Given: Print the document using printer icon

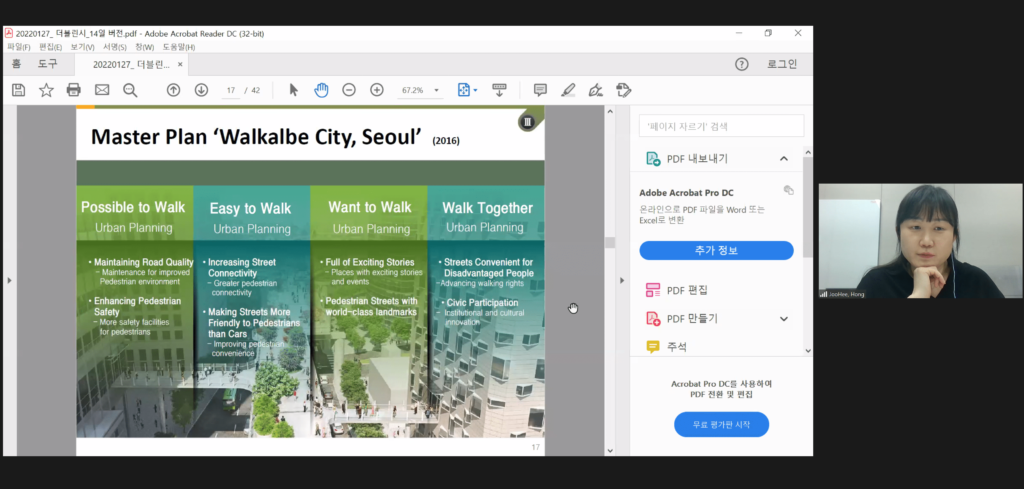Looking at the screenshot, I should pyautogui.click(x=73, y=90).
